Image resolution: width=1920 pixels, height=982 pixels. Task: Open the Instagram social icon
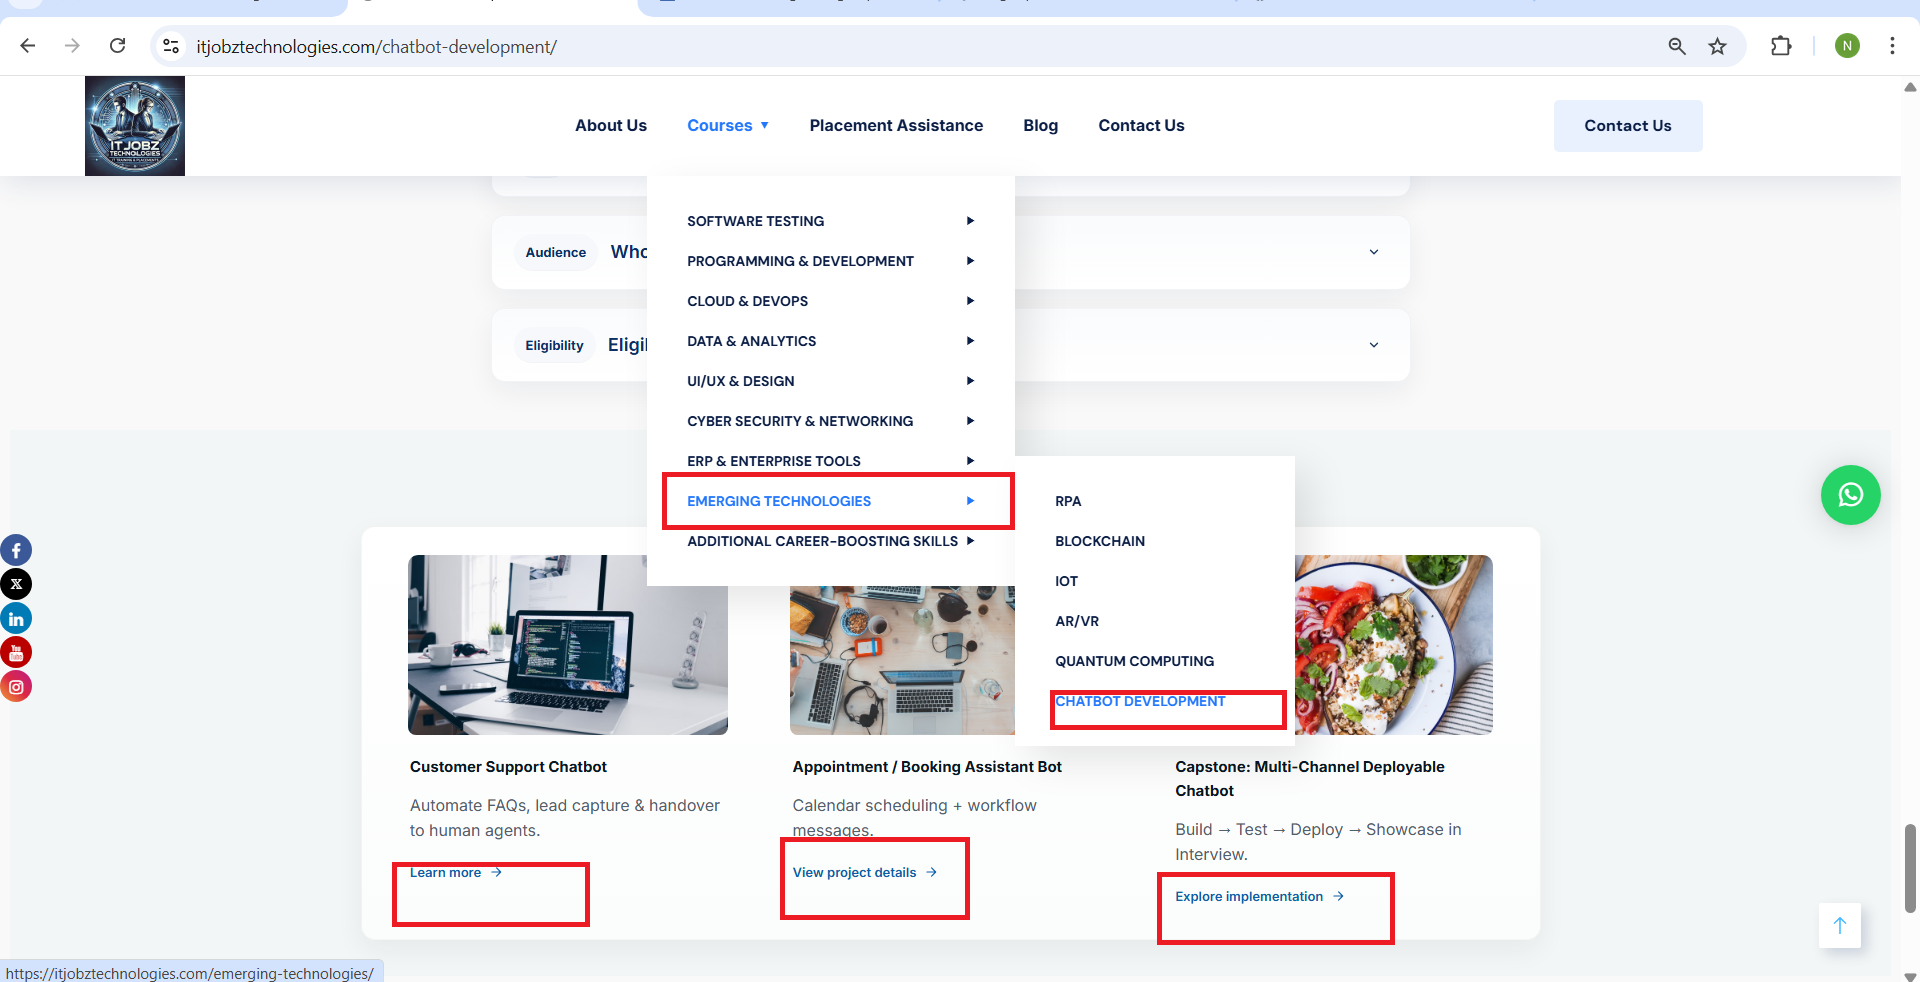click(16, 687)
